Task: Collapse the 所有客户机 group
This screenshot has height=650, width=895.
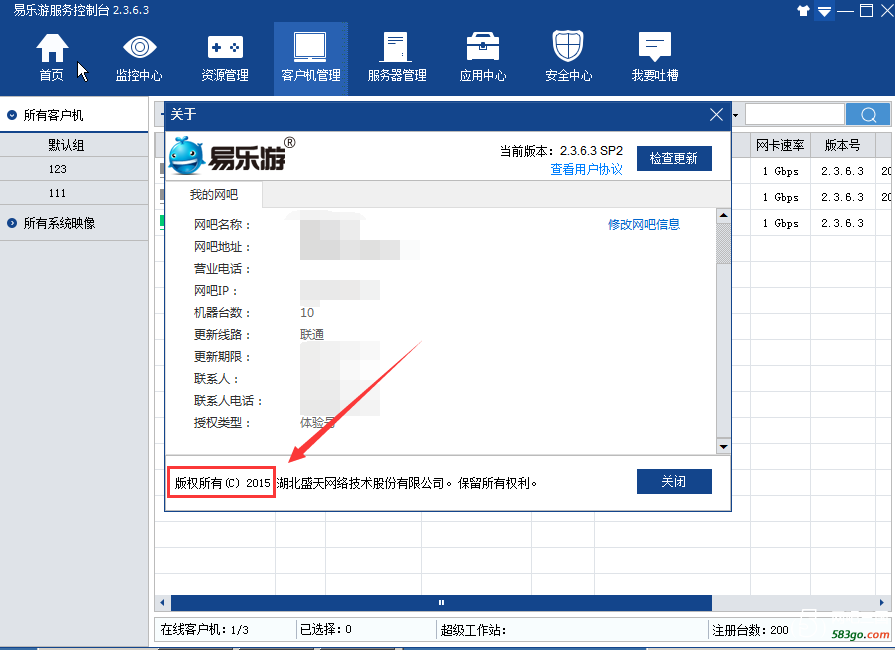Action: (x=12, y=115)
